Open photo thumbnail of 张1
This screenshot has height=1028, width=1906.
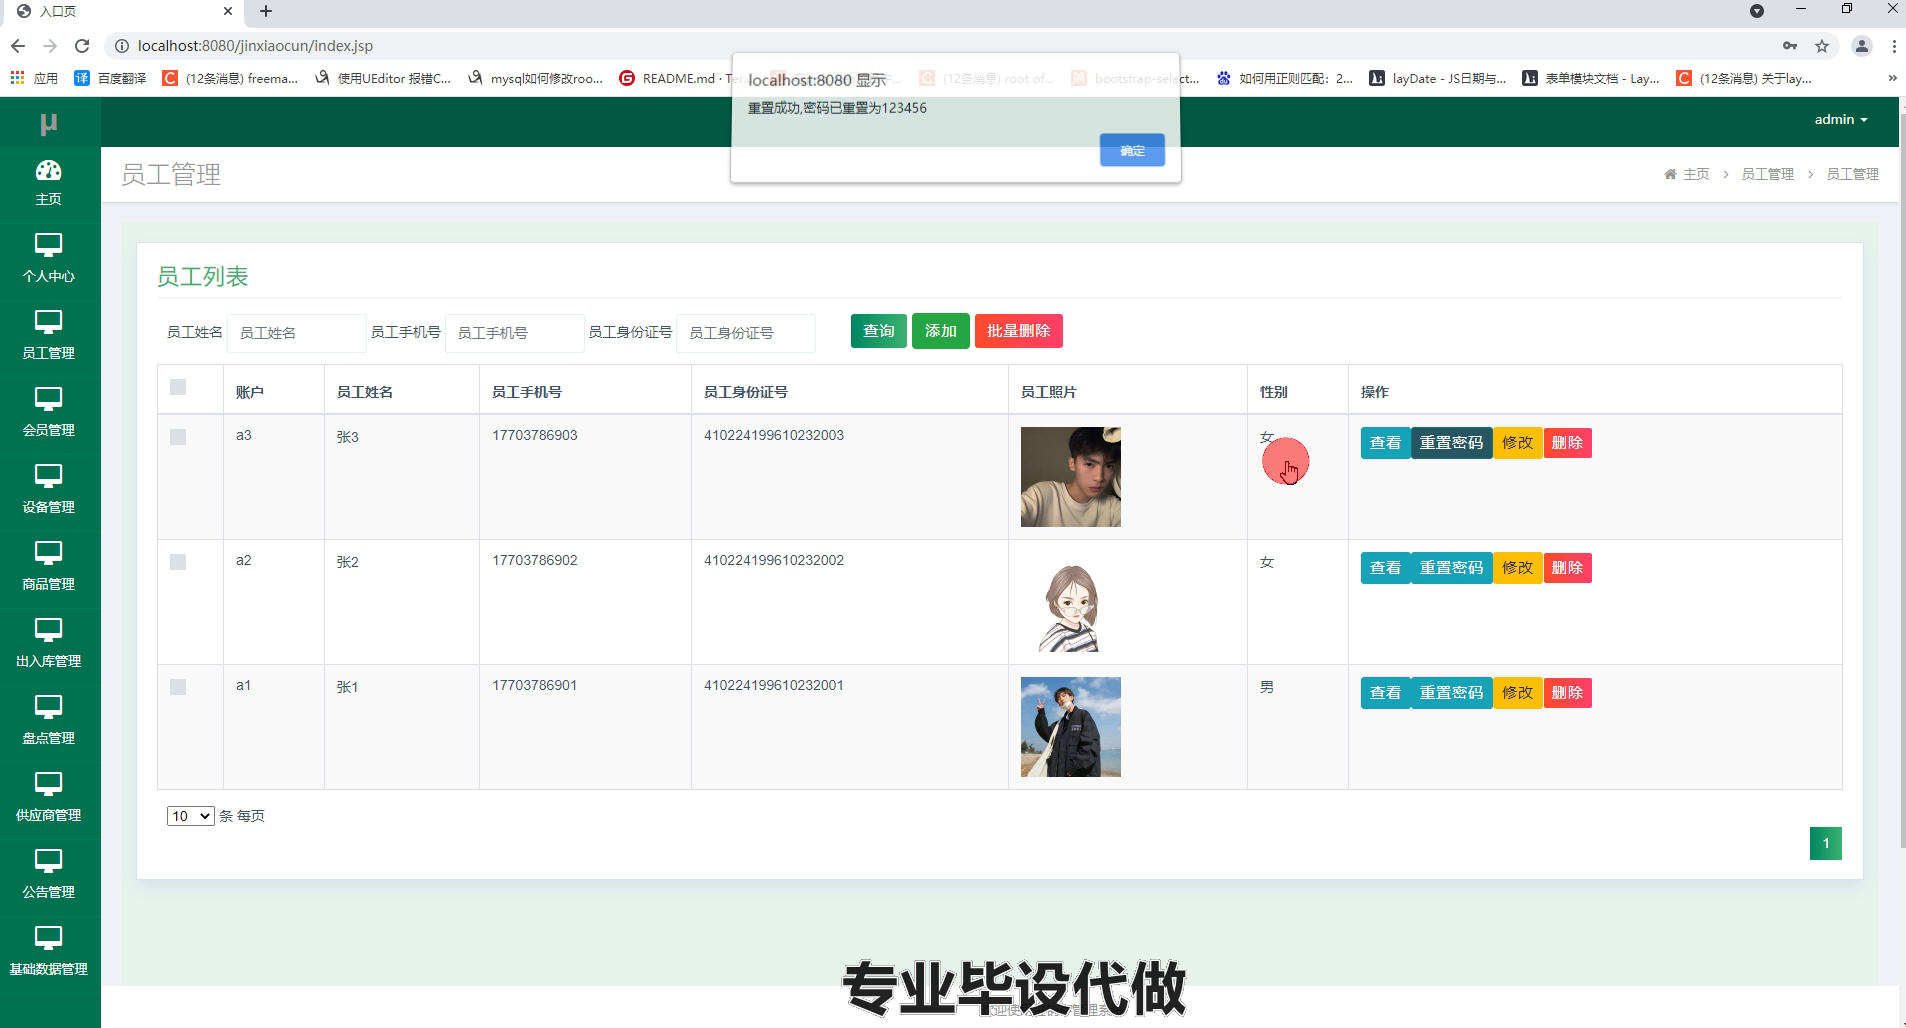click(1070, 727)
